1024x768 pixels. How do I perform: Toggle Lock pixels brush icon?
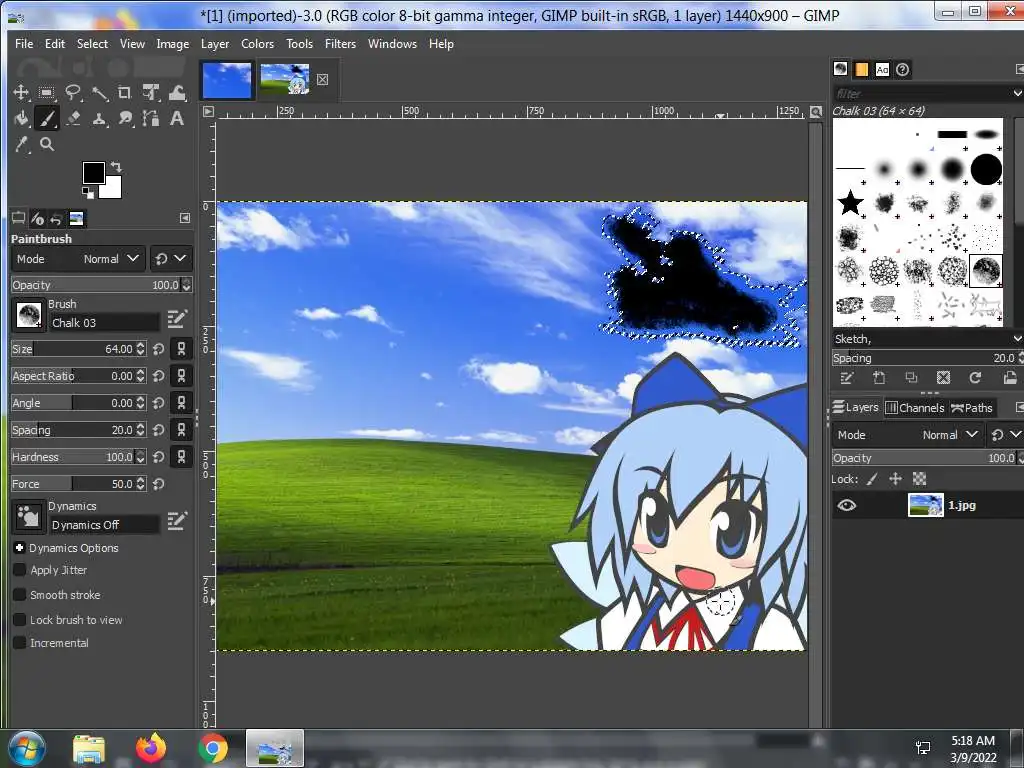point(872,479)
